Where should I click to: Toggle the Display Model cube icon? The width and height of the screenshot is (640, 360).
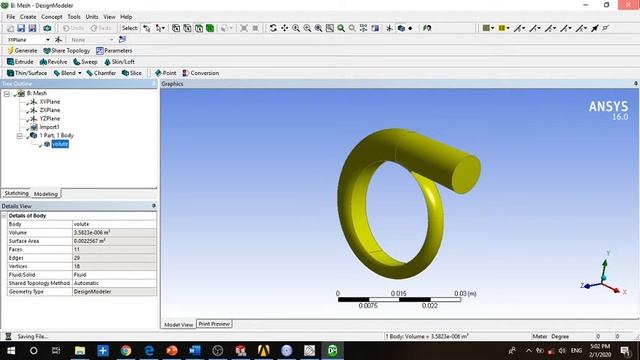401,28
